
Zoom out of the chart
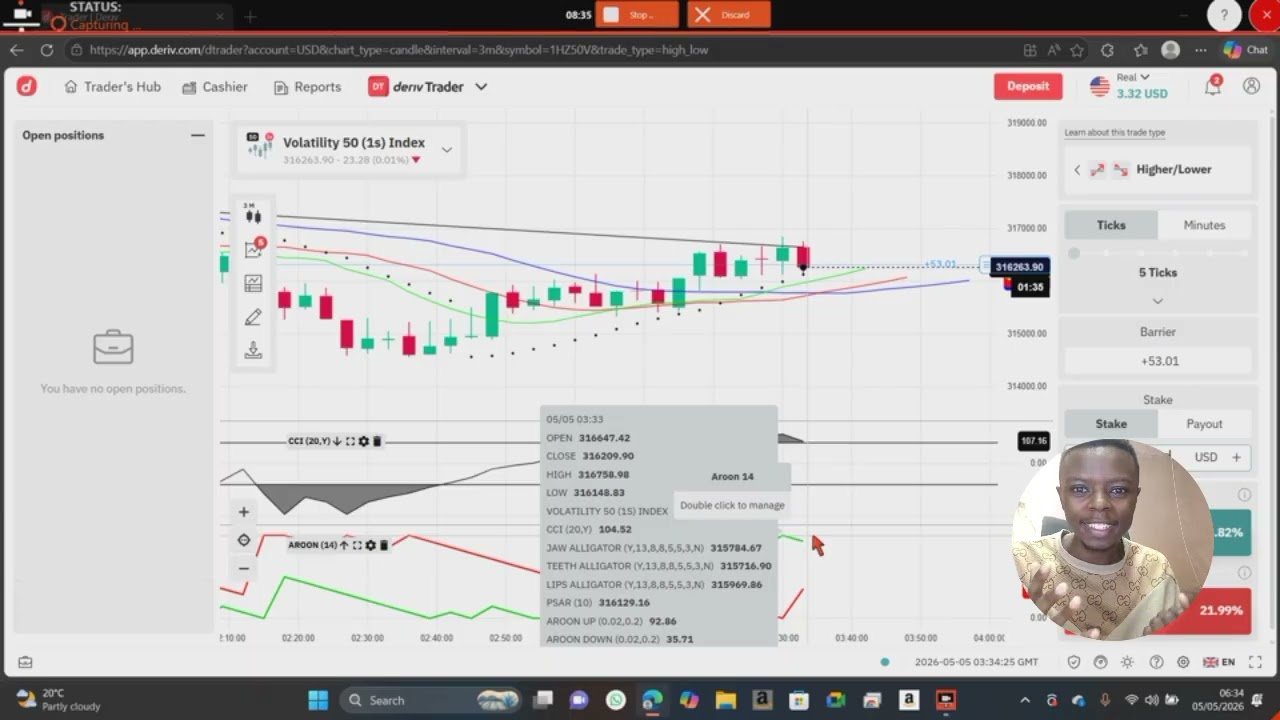[x=244, y=568]
